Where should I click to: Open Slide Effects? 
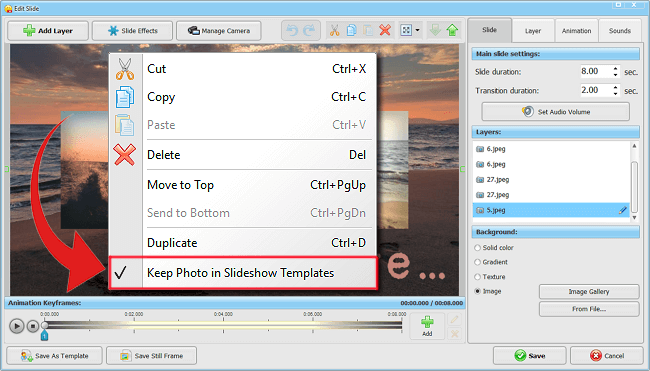[132, 31]
